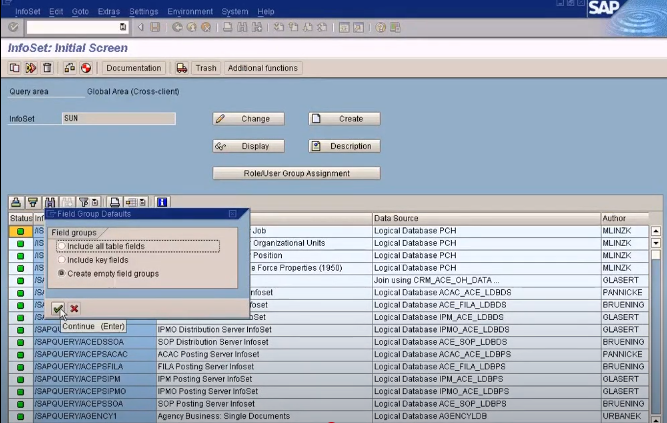Click the Copy InfoSet icon
The height and width of the screenshot is (423, 667).
(x=14, y=68)
